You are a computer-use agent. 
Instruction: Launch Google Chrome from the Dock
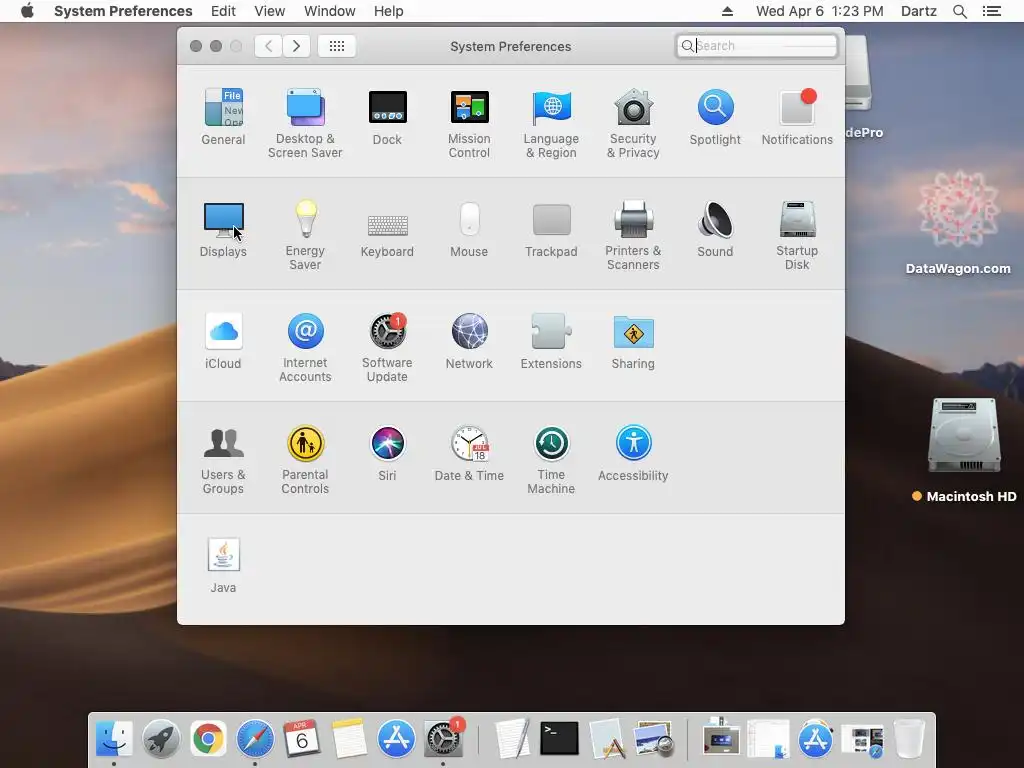pos(208,739)
